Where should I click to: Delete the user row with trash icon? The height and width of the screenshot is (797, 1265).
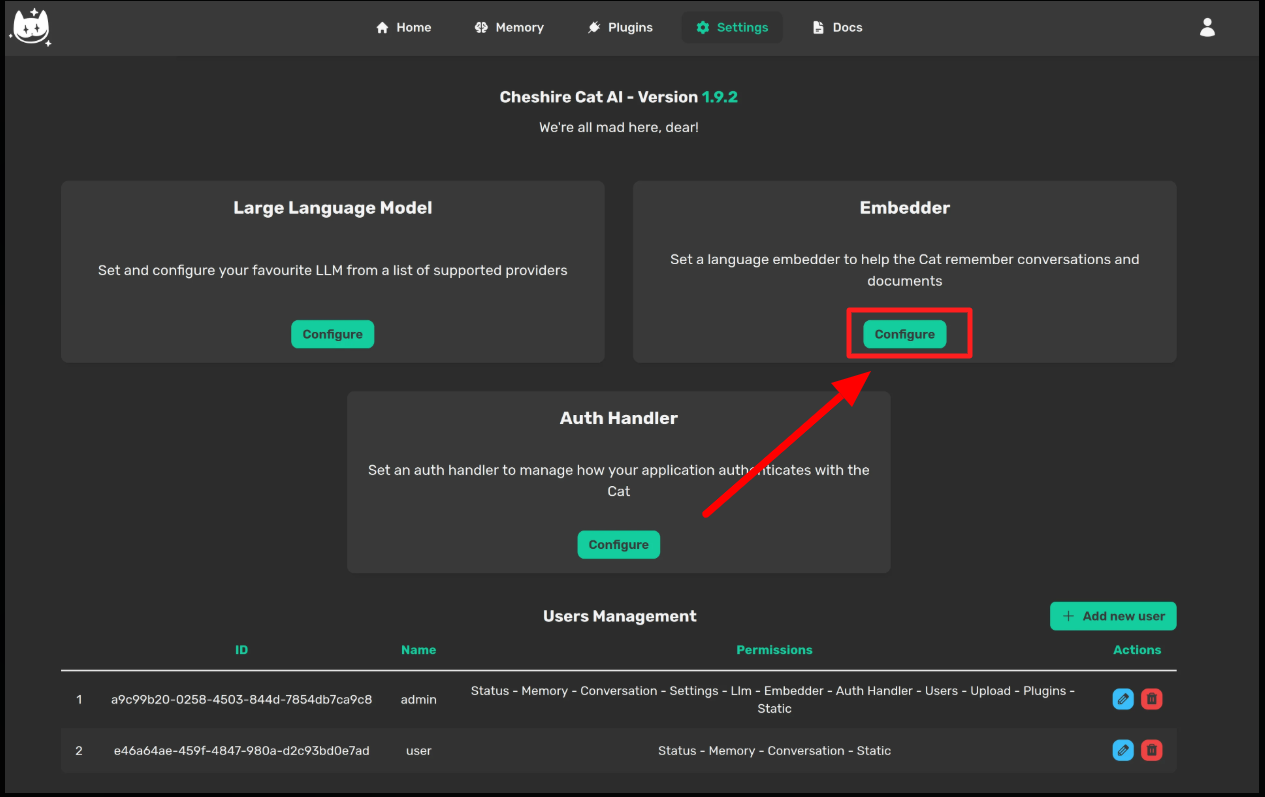(x=1151, y=750)
